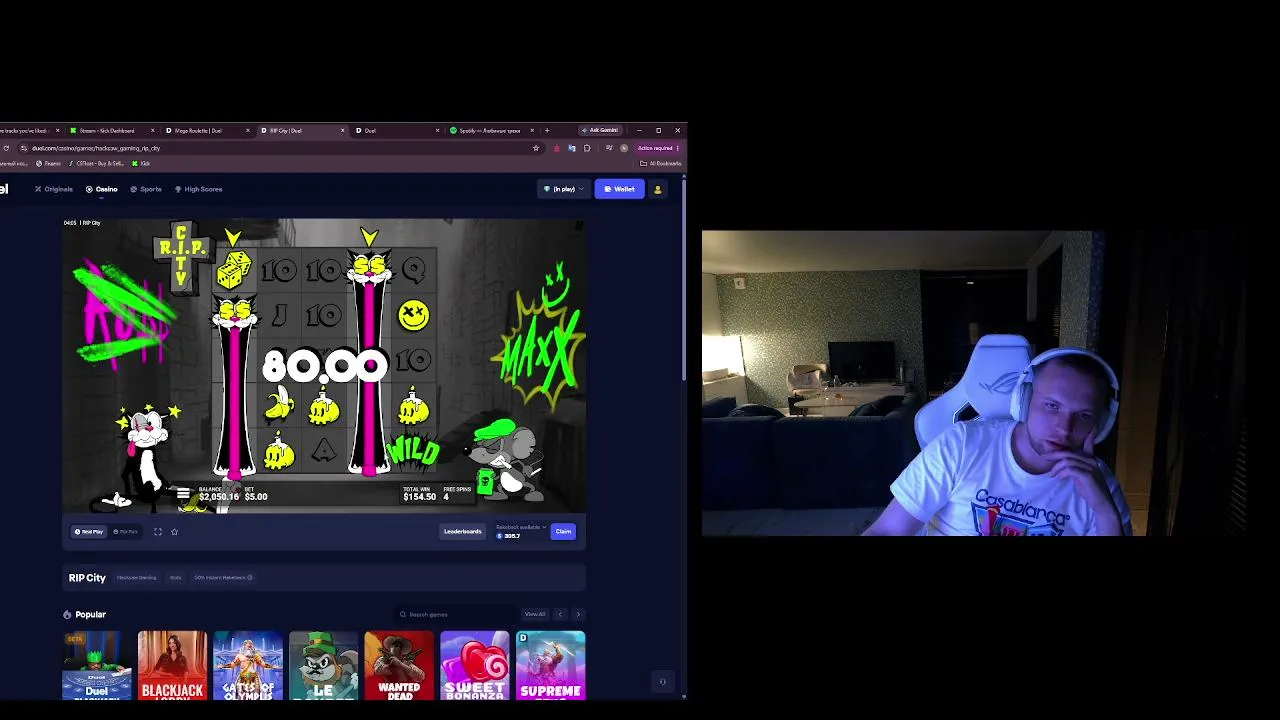Claim the available rakeback
This screenshot has width=1280, height=720.
(563, 532)
